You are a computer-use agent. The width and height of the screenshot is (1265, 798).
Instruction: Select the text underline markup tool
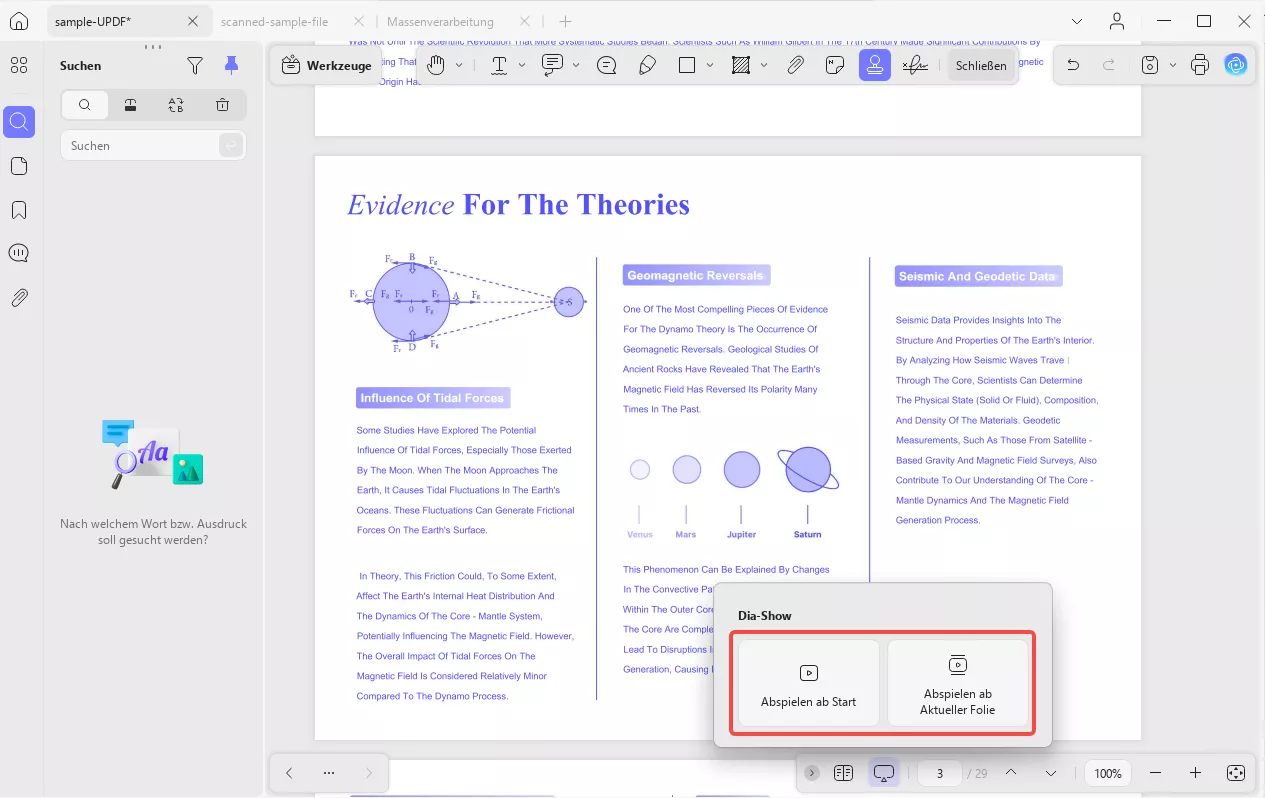click(498, 65)
